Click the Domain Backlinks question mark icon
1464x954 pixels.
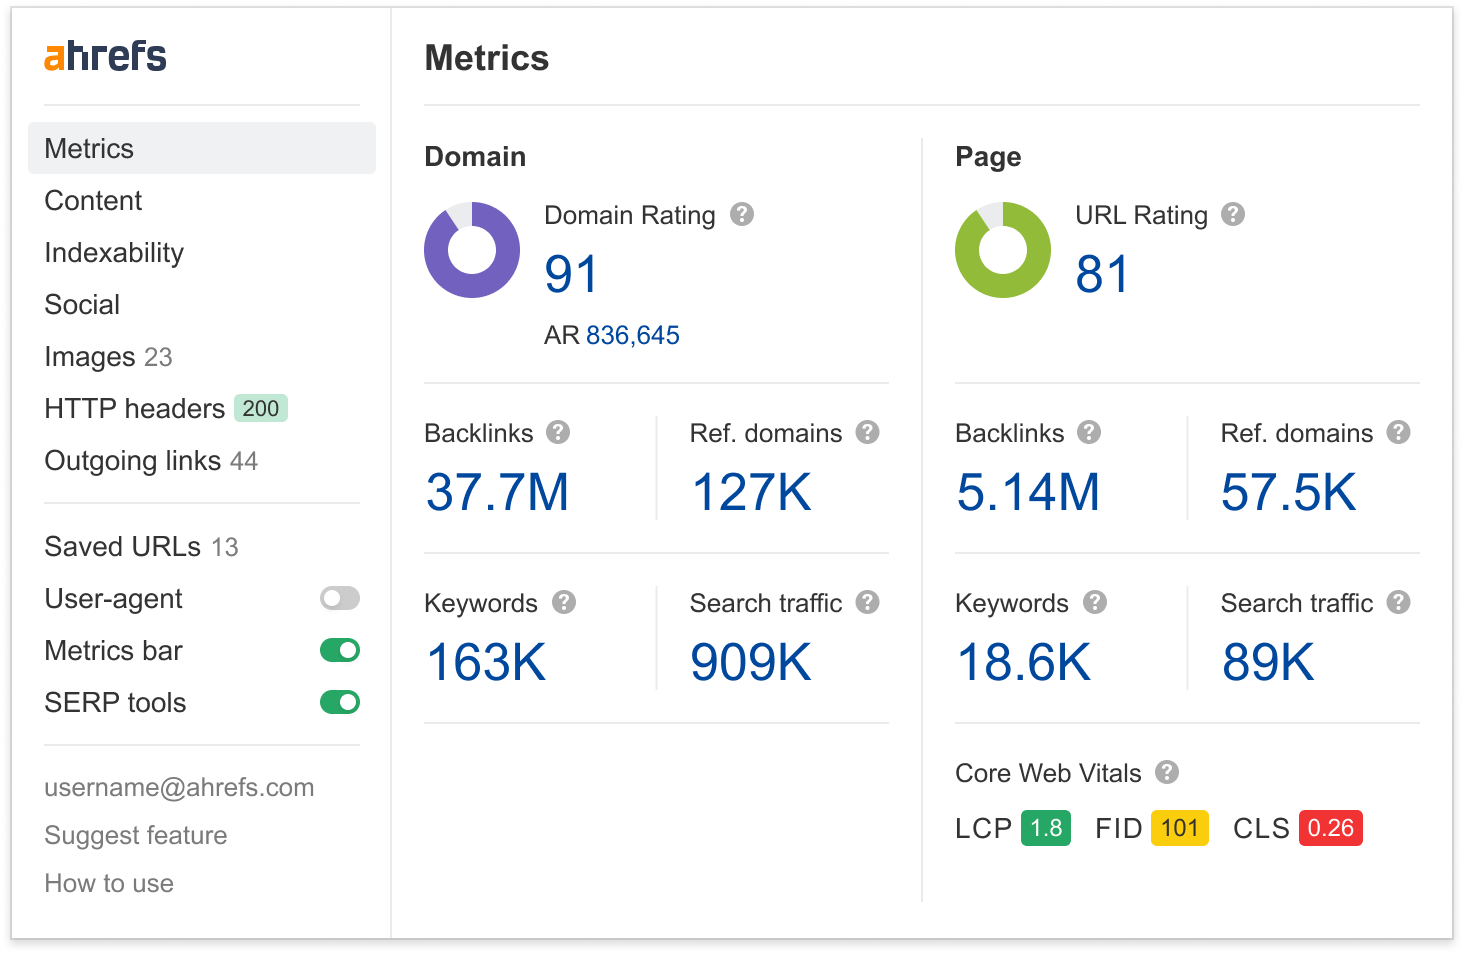point(559,432)
